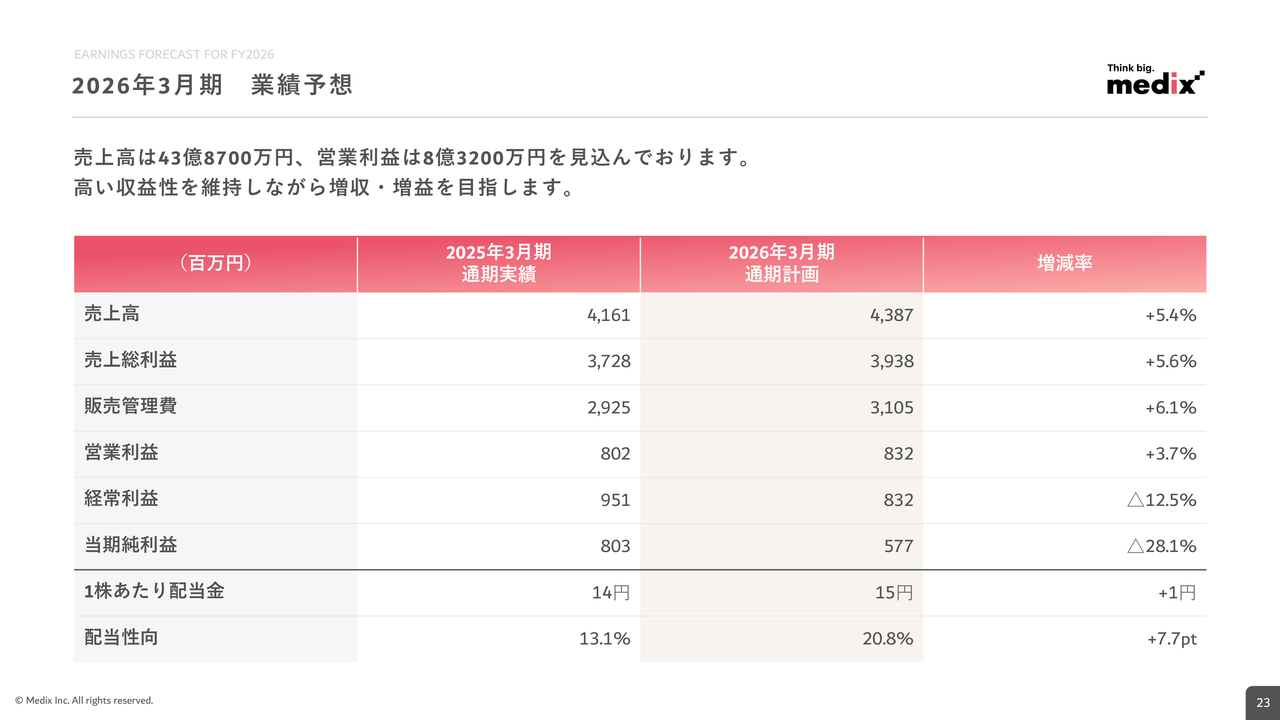Click the Medix Inc. copyright notice

coord(84,701)
